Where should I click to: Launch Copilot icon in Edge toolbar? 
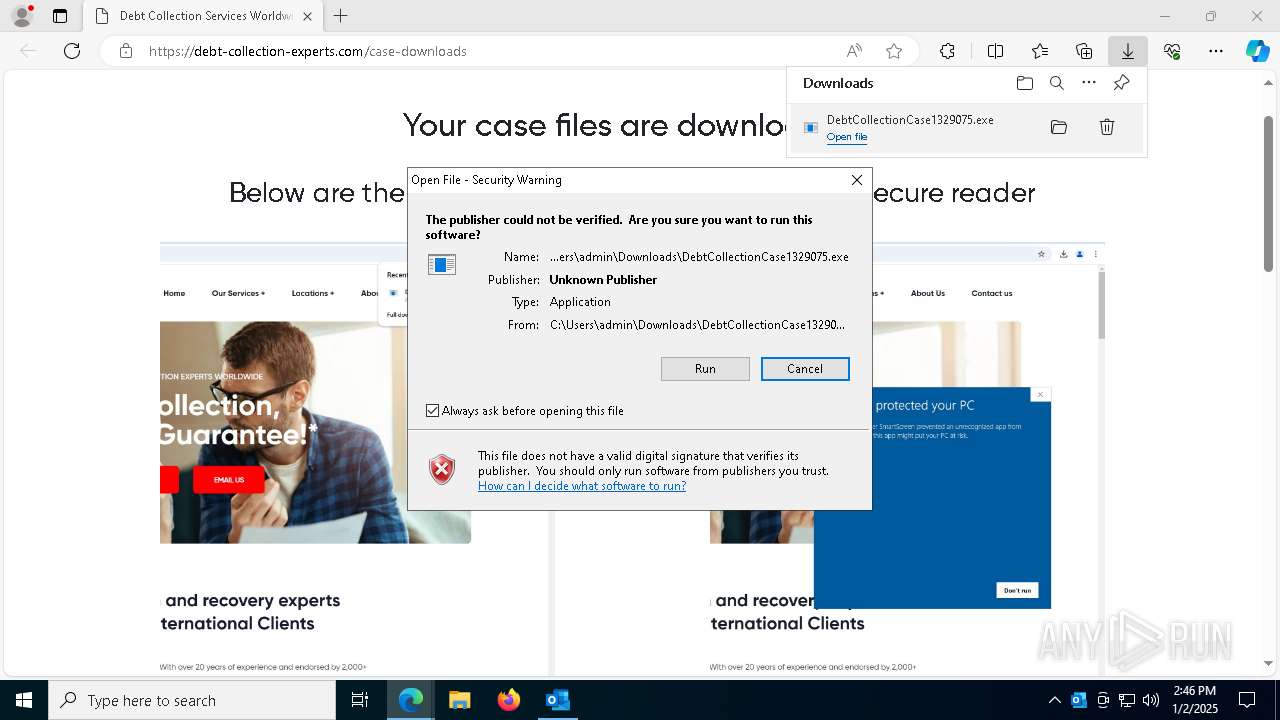1257,51
